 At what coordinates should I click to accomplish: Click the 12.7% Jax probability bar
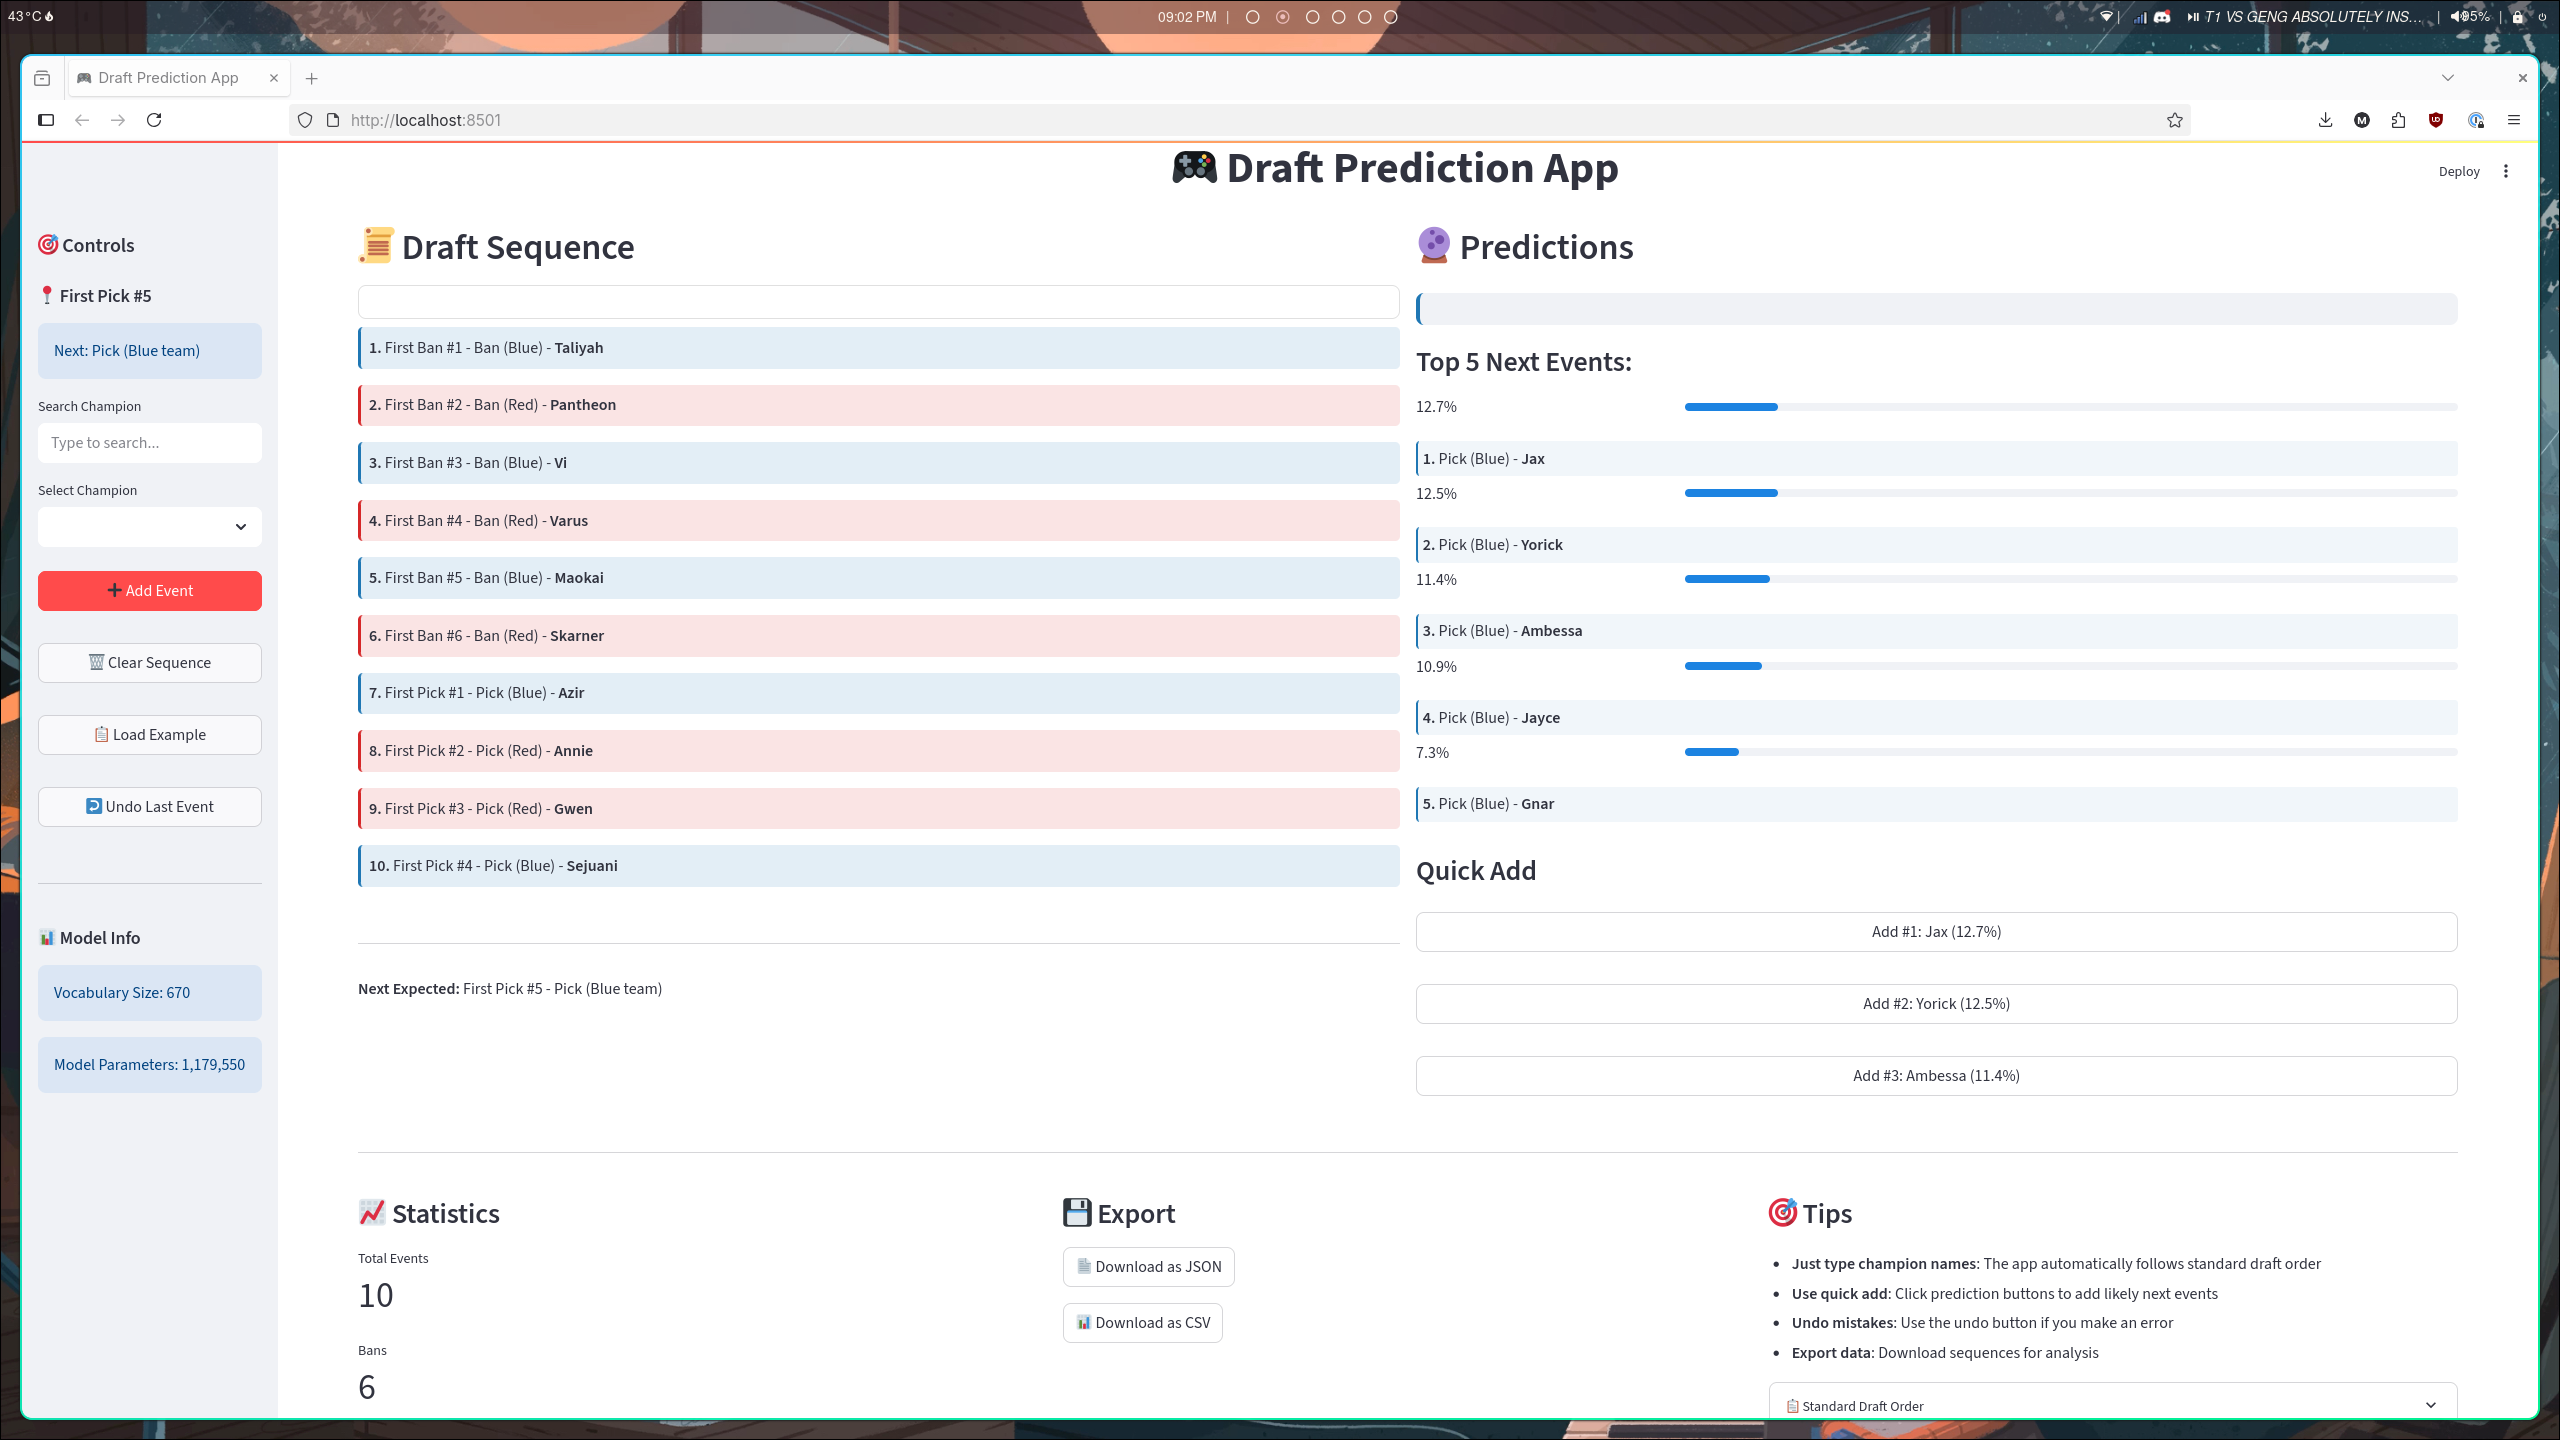2070,407
